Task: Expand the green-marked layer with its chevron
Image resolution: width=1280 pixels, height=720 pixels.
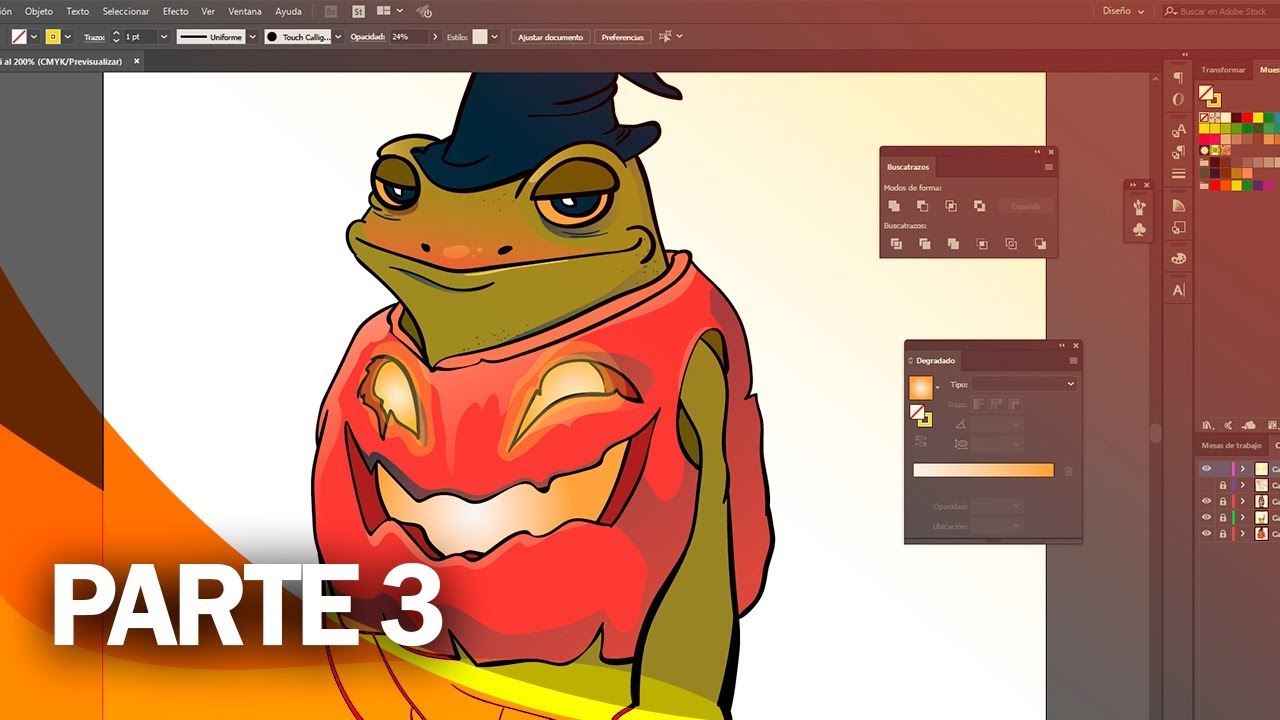Action: (1243, 517)
